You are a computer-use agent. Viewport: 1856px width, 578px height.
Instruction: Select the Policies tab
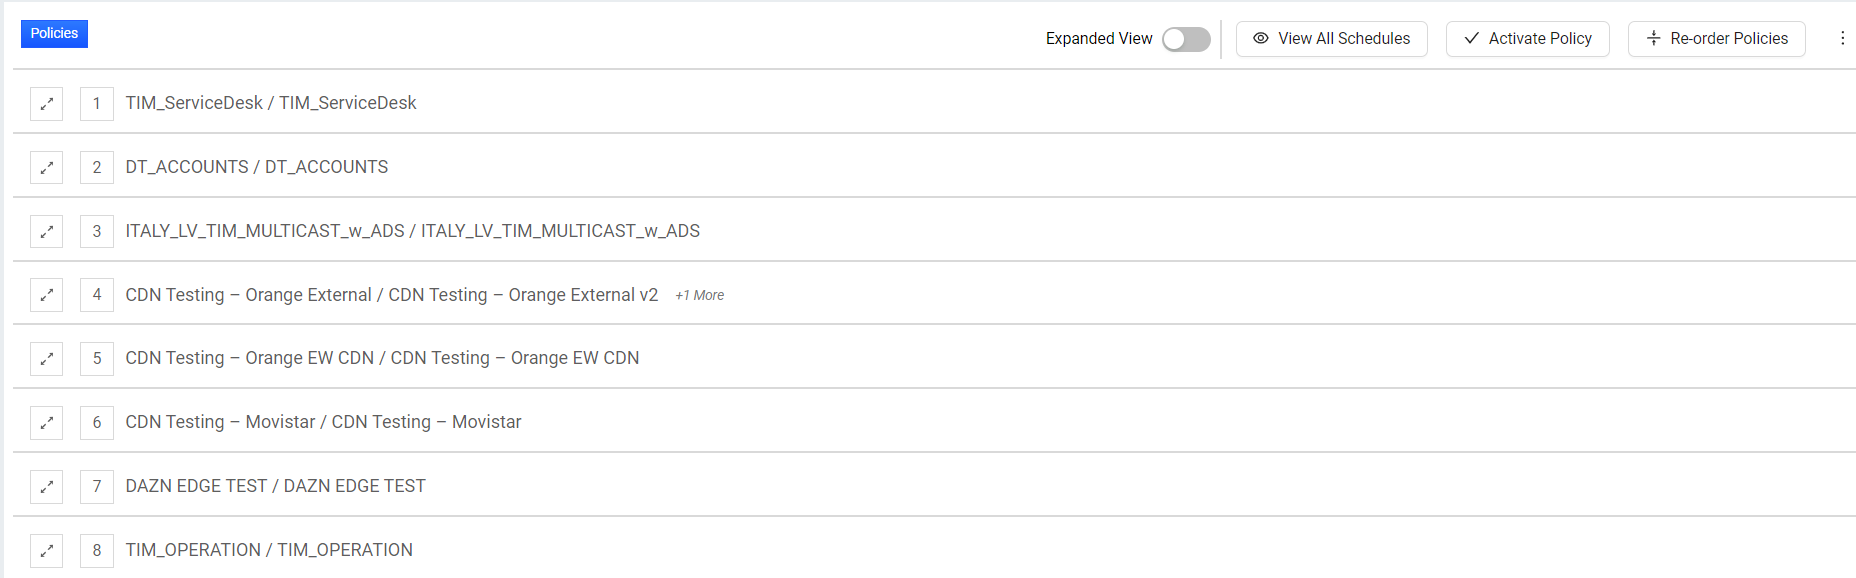pos(54,34)
